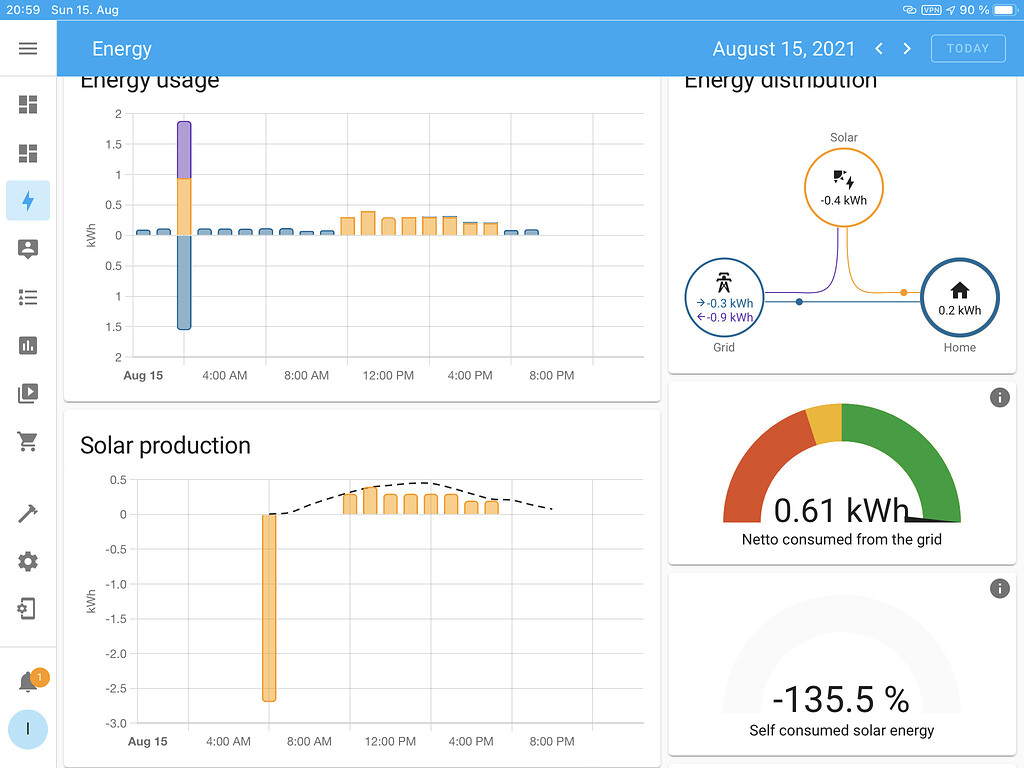This screenshot has height=768, width=1024.
Task: Open the Self consumed solar info expander
Action: click(x=999, y=588)
